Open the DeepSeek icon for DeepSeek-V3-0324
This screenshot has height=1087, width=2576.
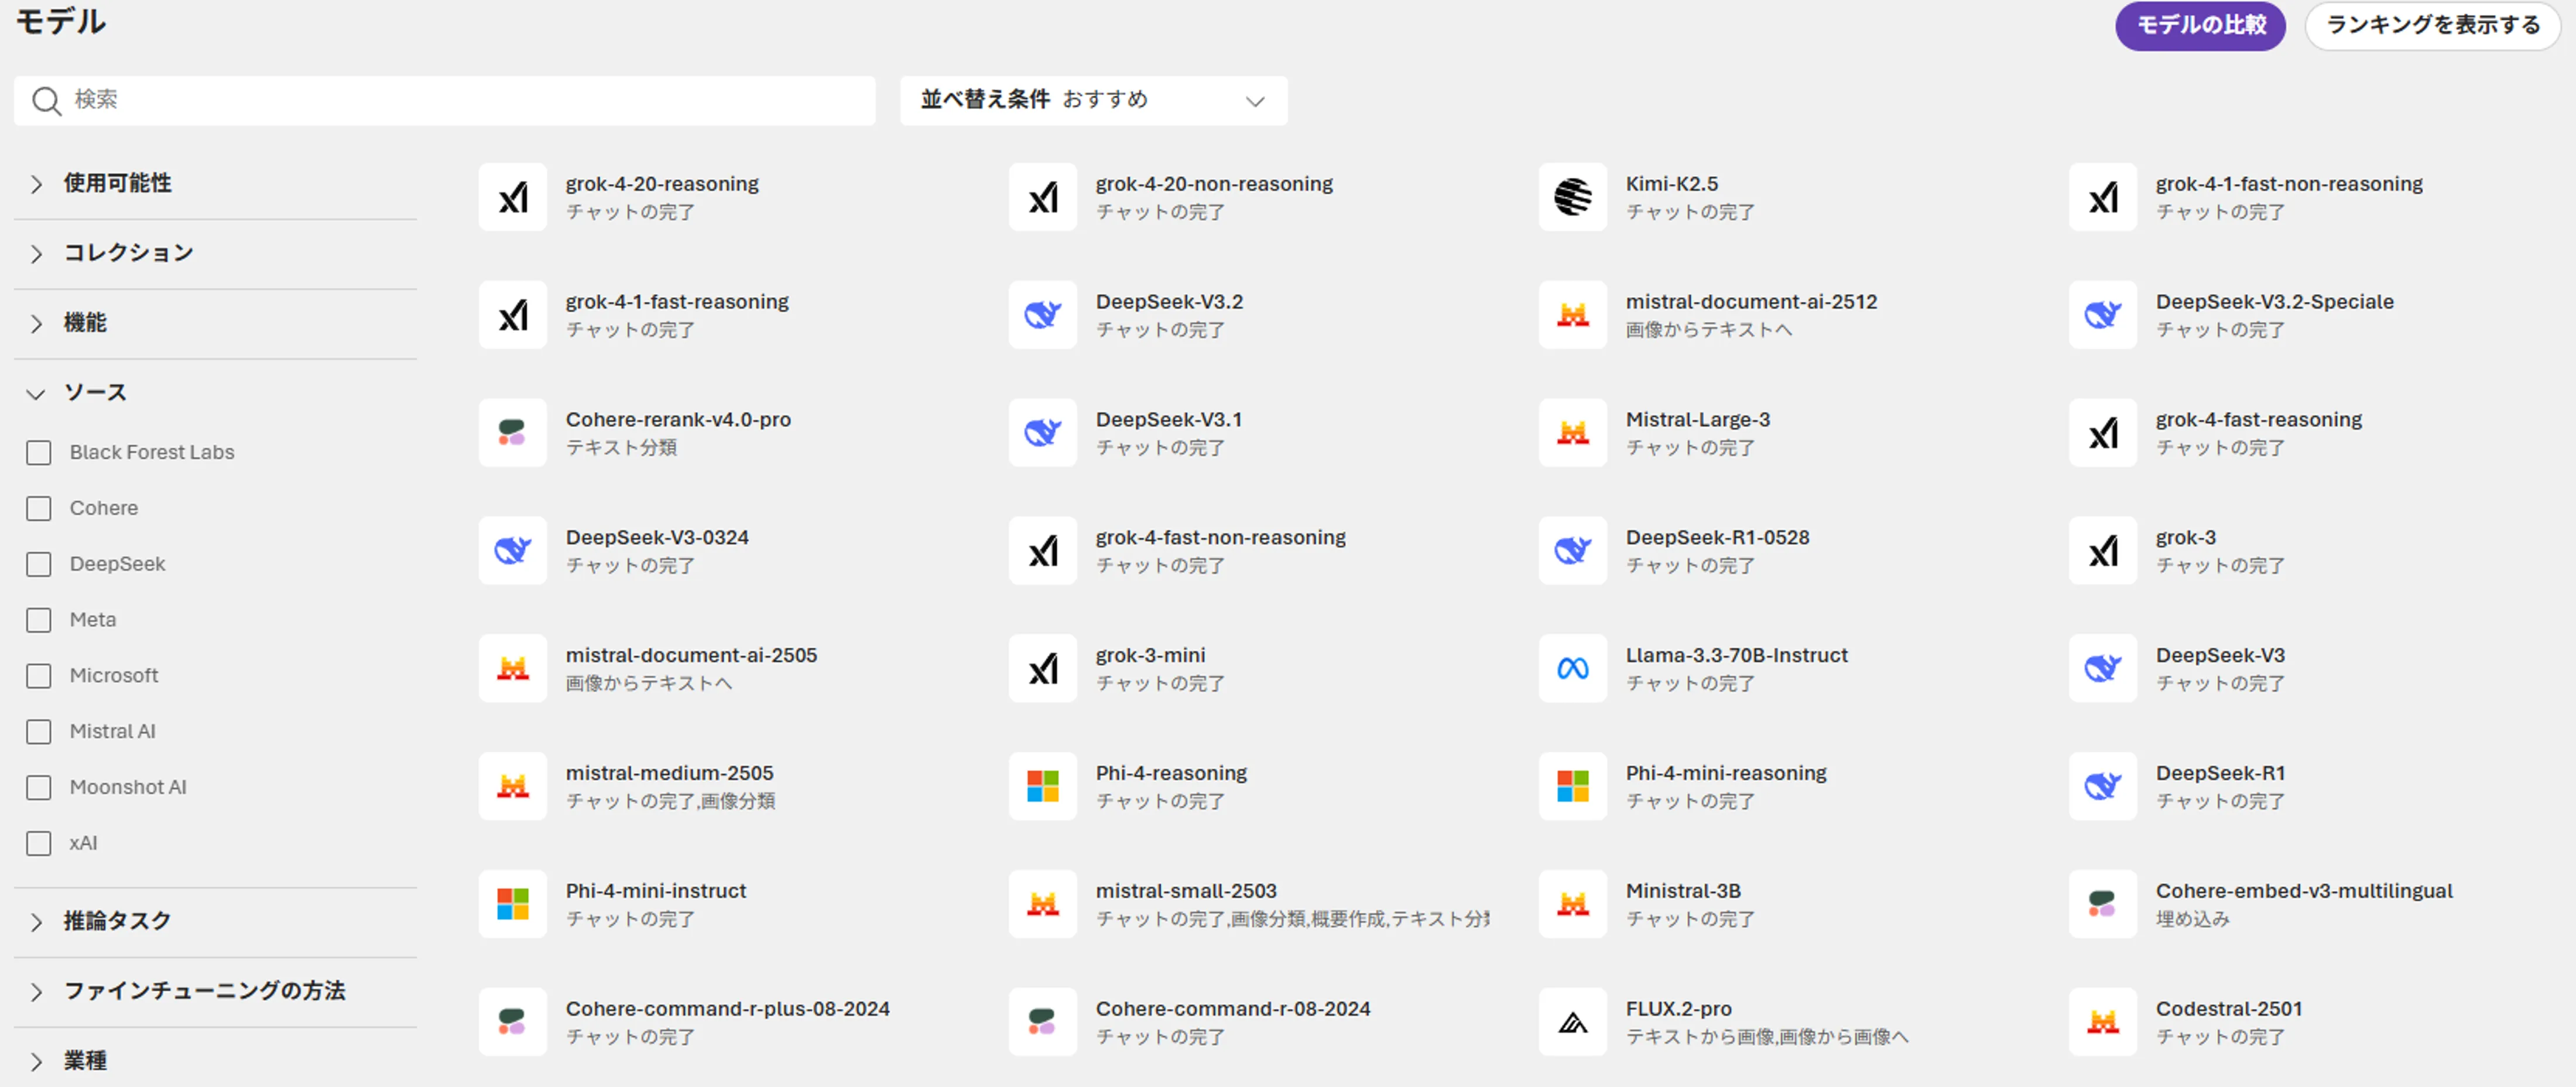[x=512, y=551]
